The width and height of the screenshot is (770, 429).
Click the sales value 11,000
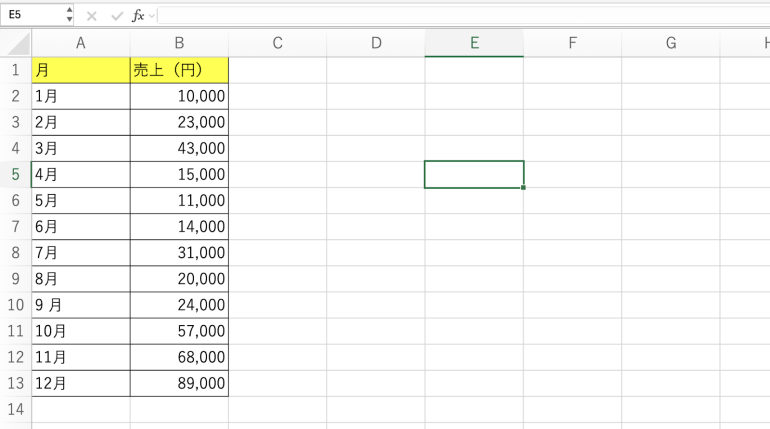click(179, 200)
